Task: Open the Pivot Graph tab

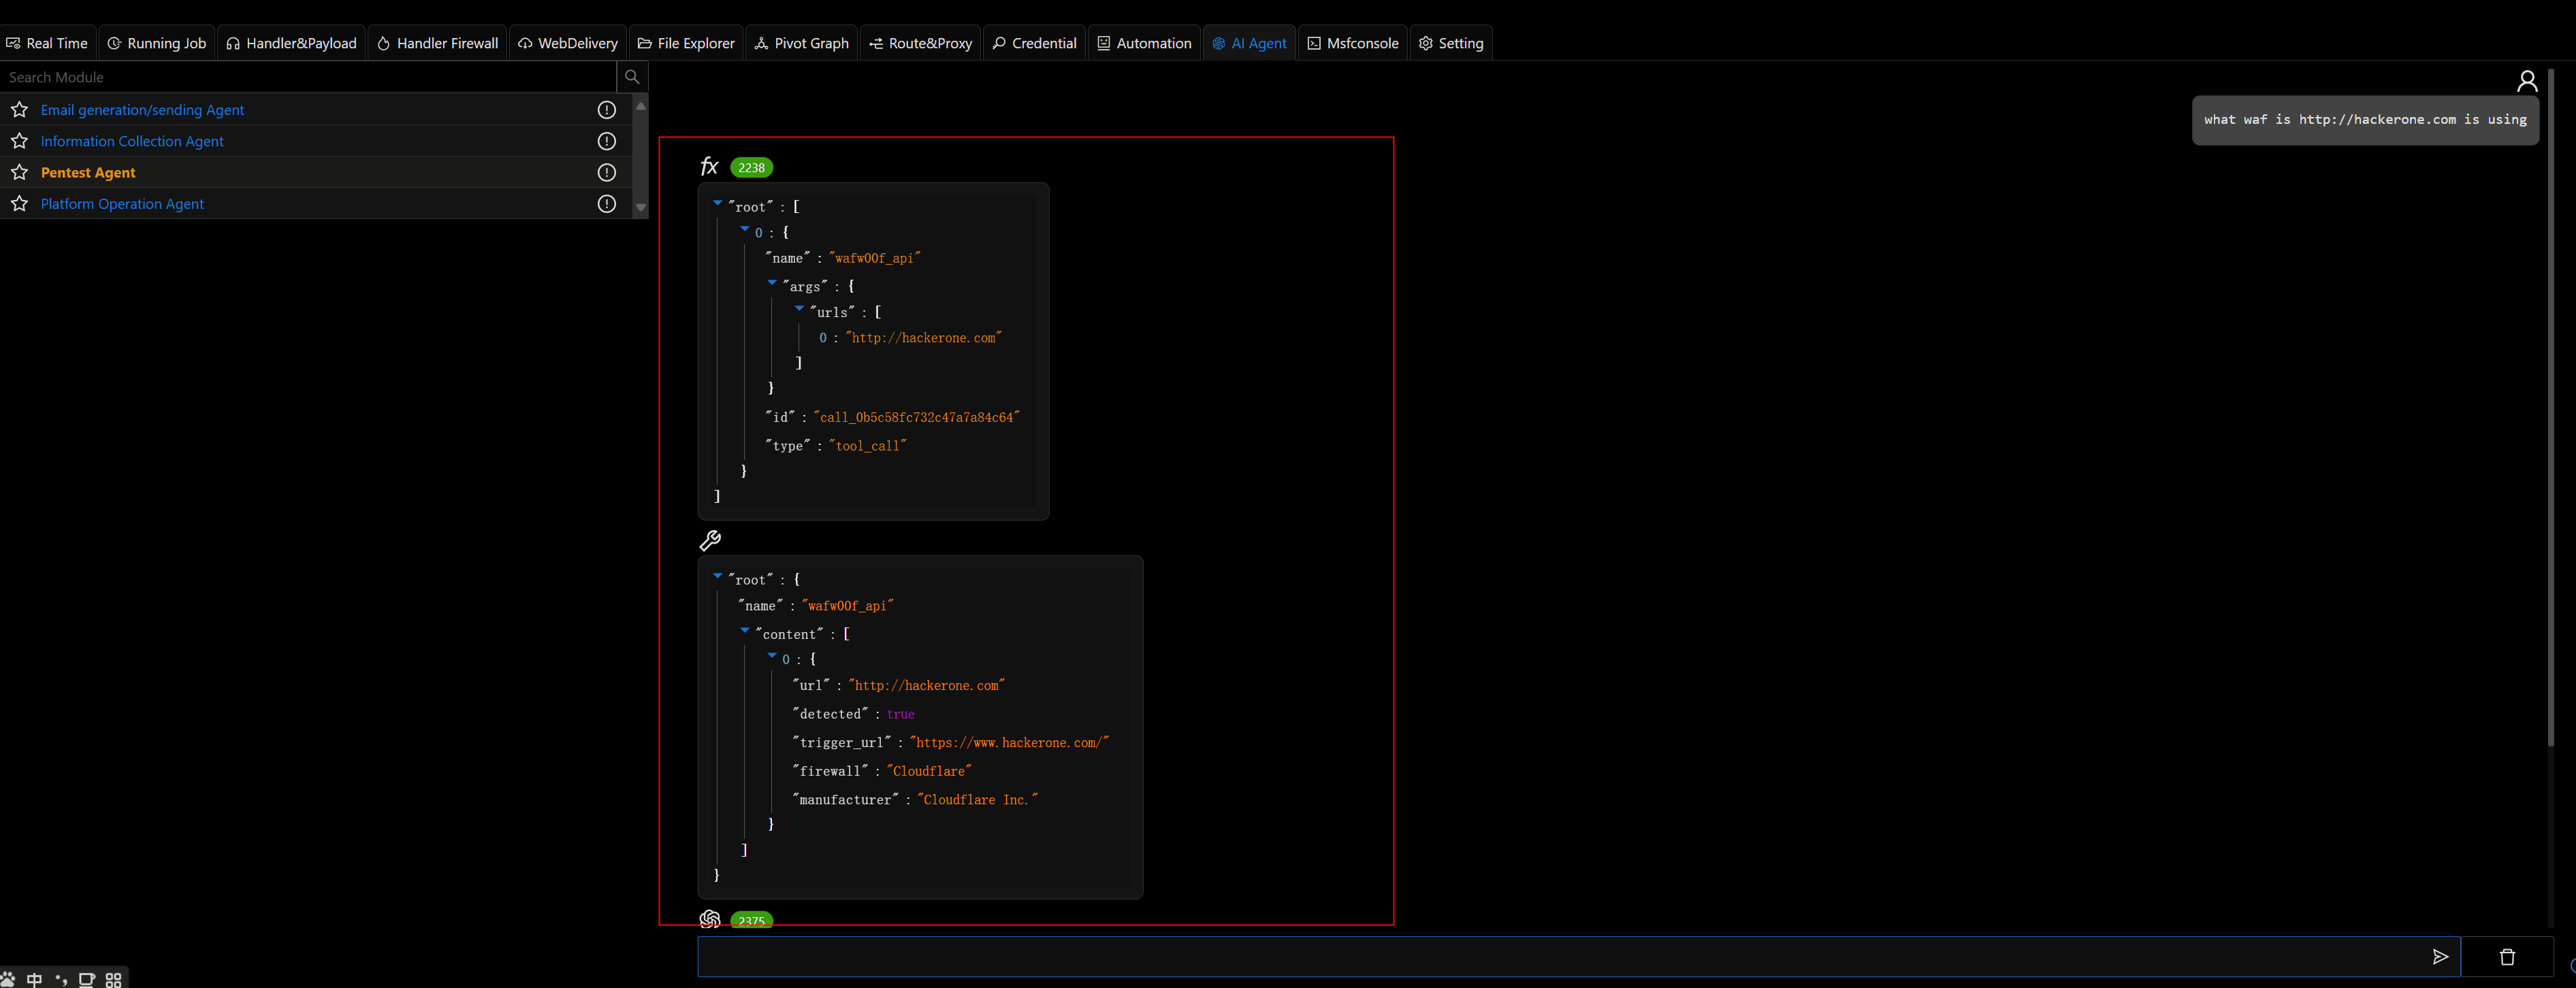Action: pos(801,43)
